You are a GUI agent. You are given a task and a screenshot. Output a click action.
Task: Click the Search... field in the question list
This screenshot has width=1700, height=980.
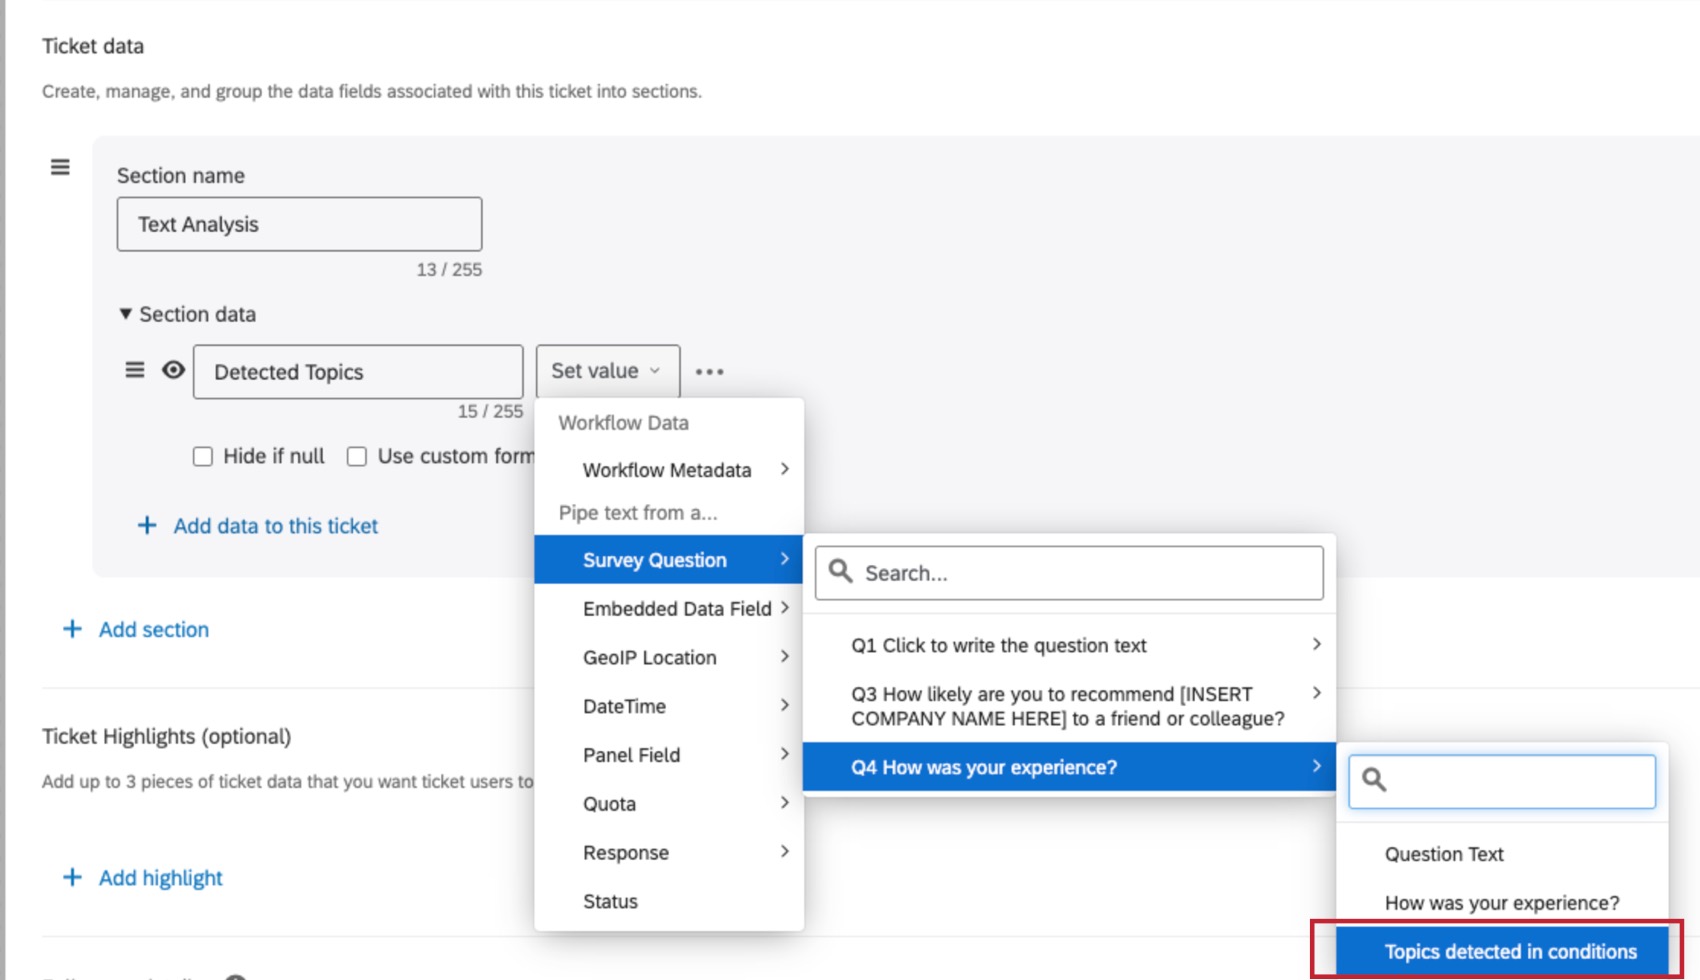tap(1069, 573)
